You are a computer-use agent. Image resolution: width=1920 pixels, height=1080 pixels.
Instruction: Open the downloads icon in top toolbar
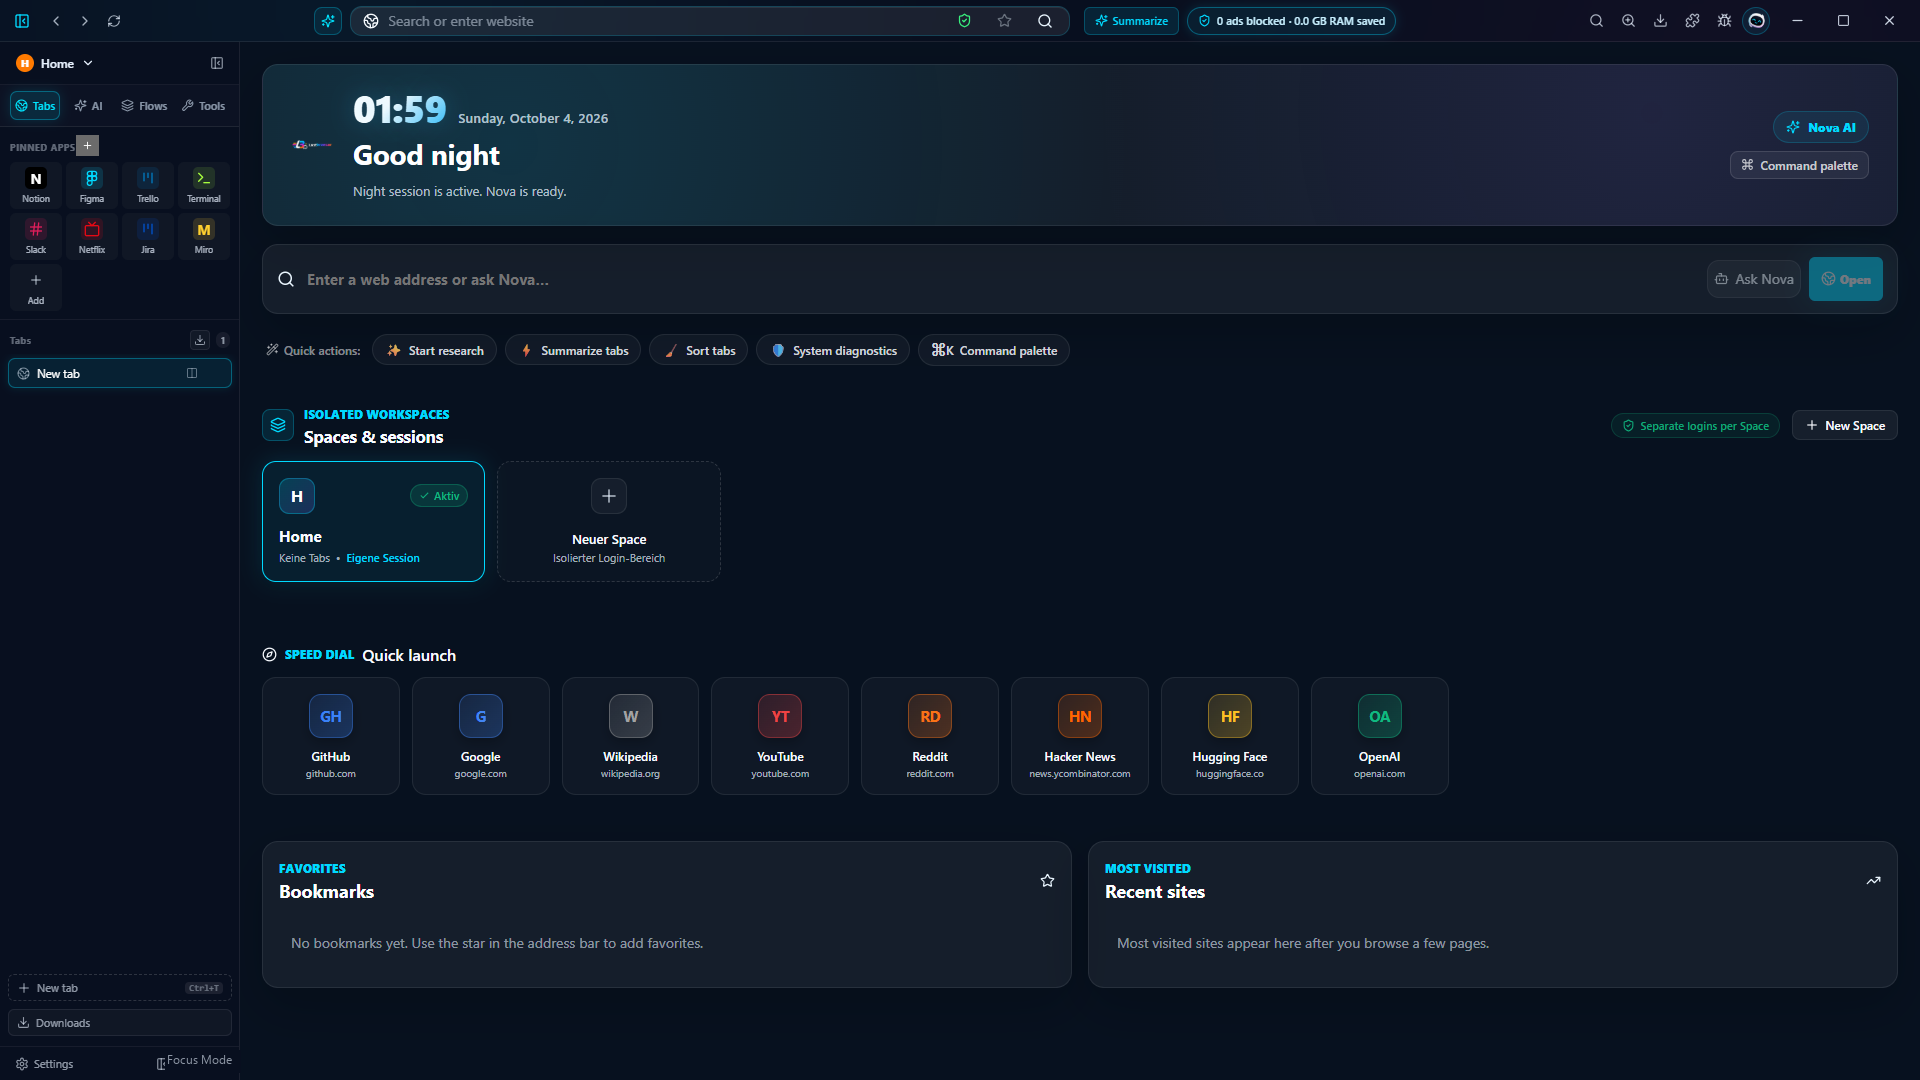click(1660, 21)
